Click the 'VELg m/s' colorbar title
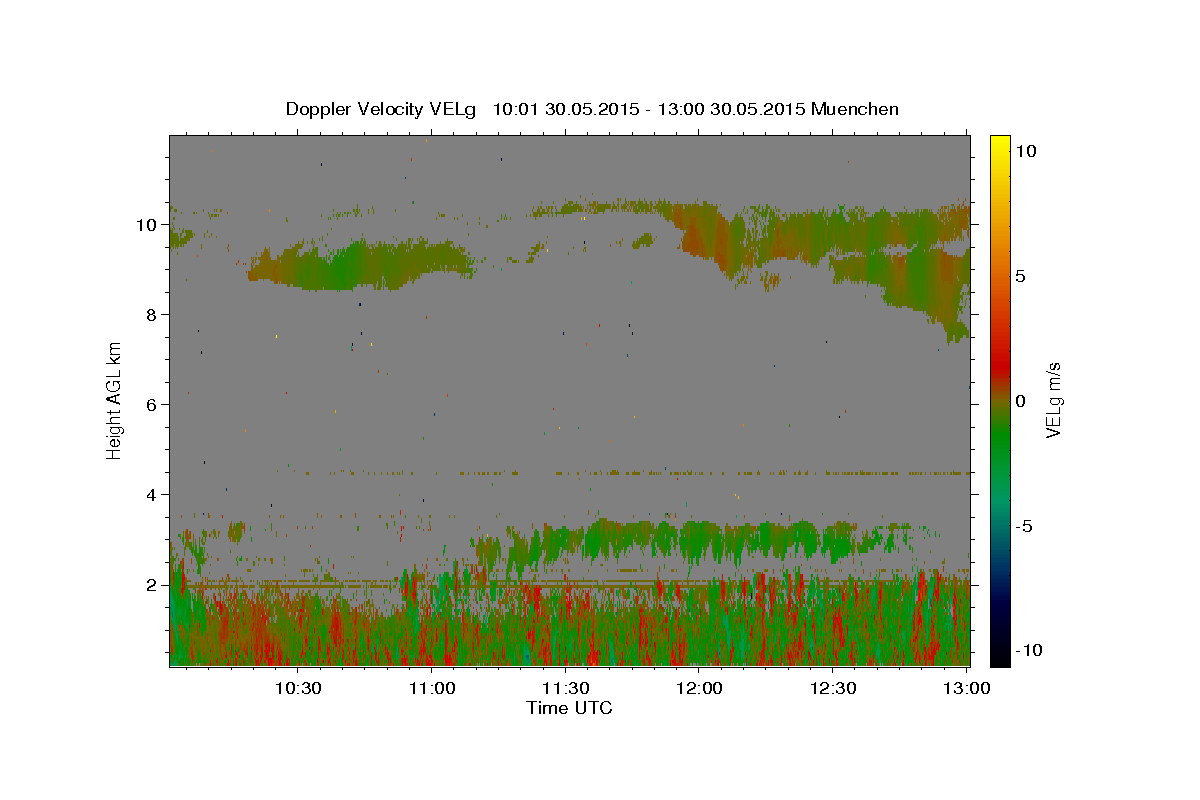 click(1053, 400)
